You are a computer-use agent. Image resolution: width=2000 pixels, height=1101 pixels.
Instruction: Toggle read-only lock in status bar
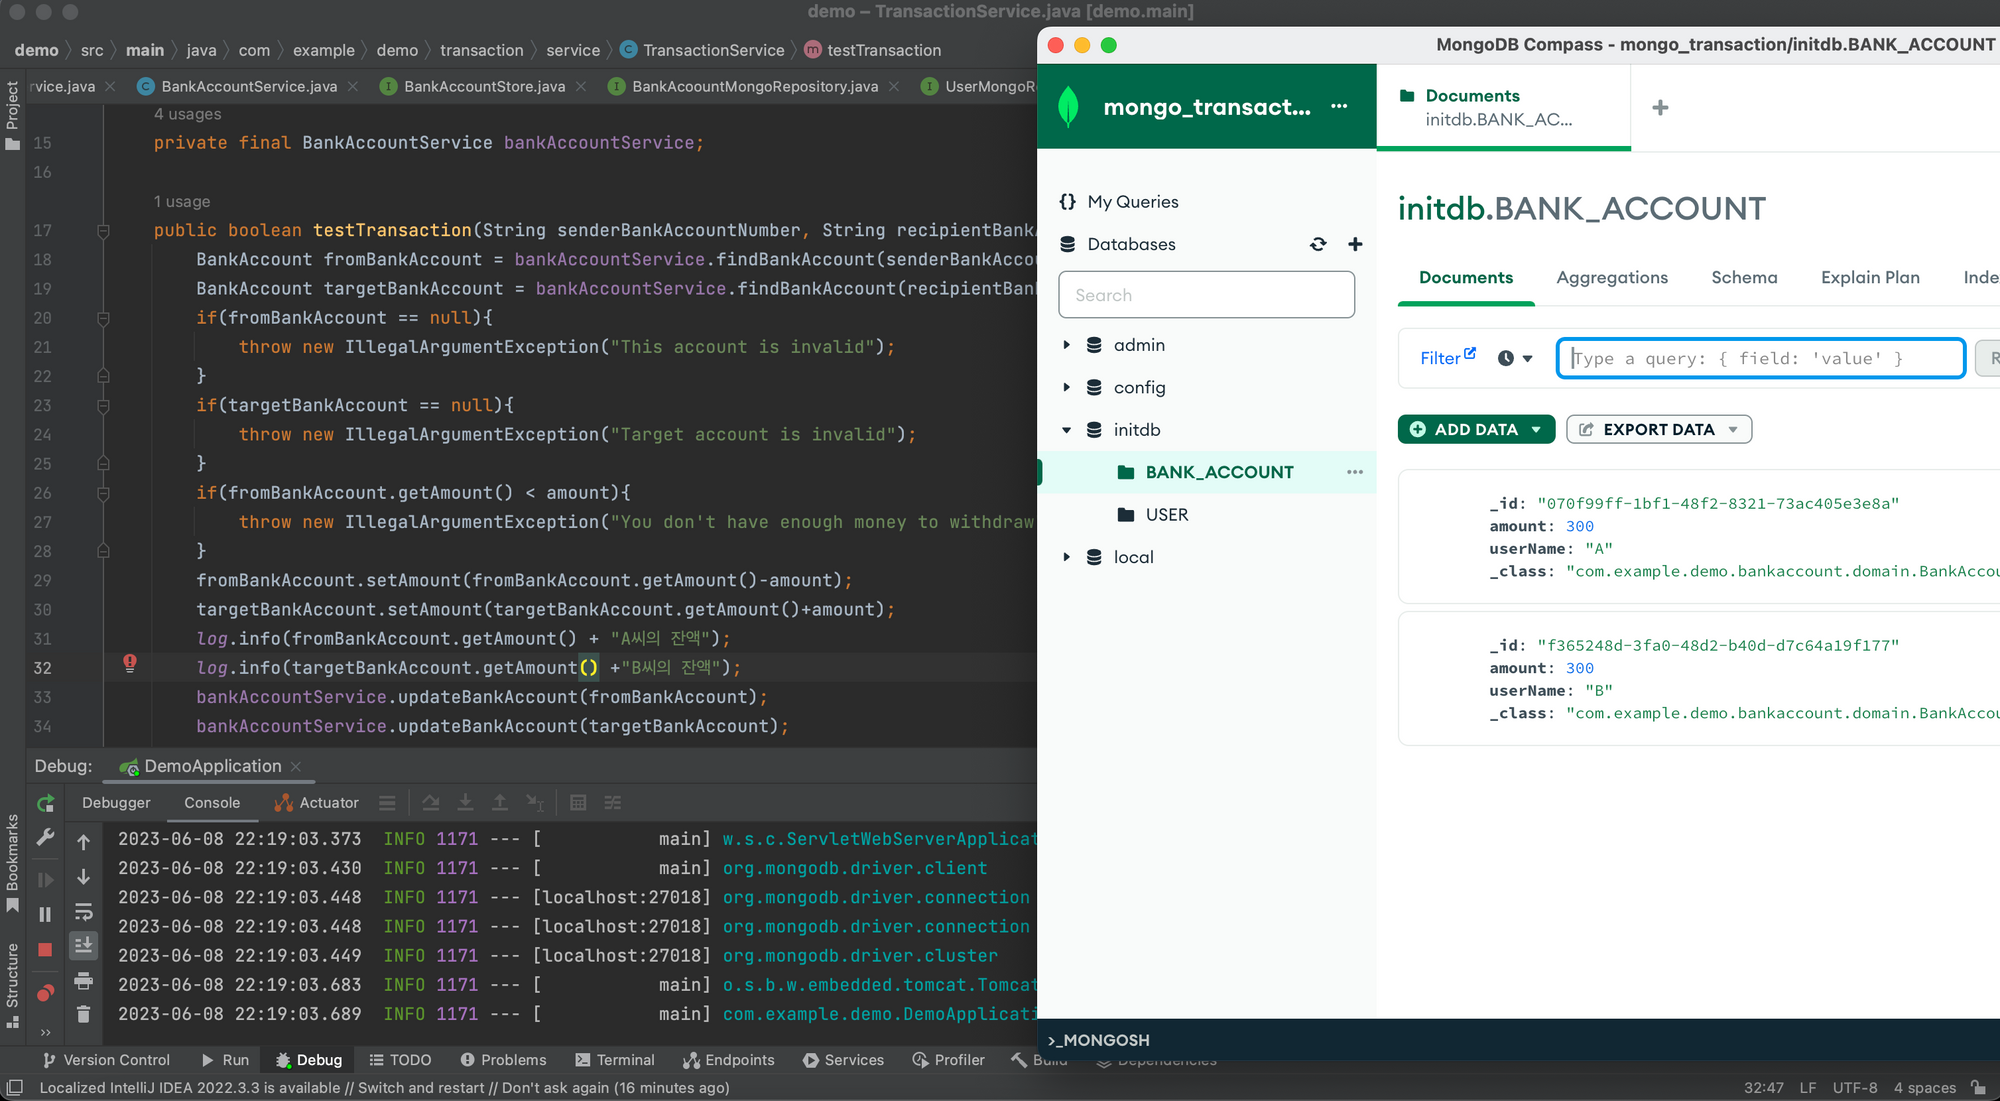point(1978,1087)
